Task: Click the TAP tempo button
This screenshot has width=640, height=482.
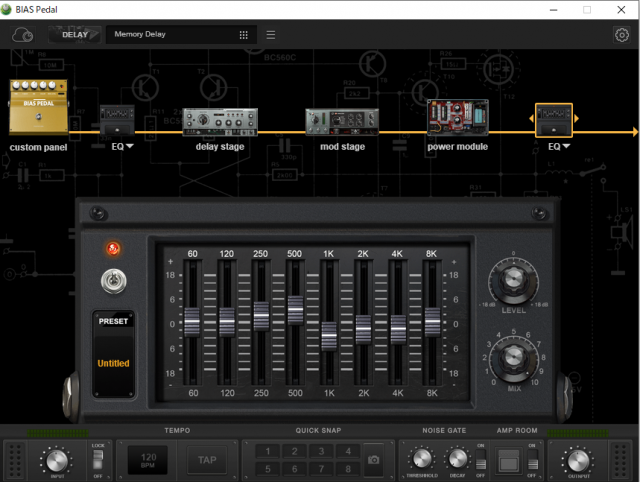Action: [x=207, y=460]
